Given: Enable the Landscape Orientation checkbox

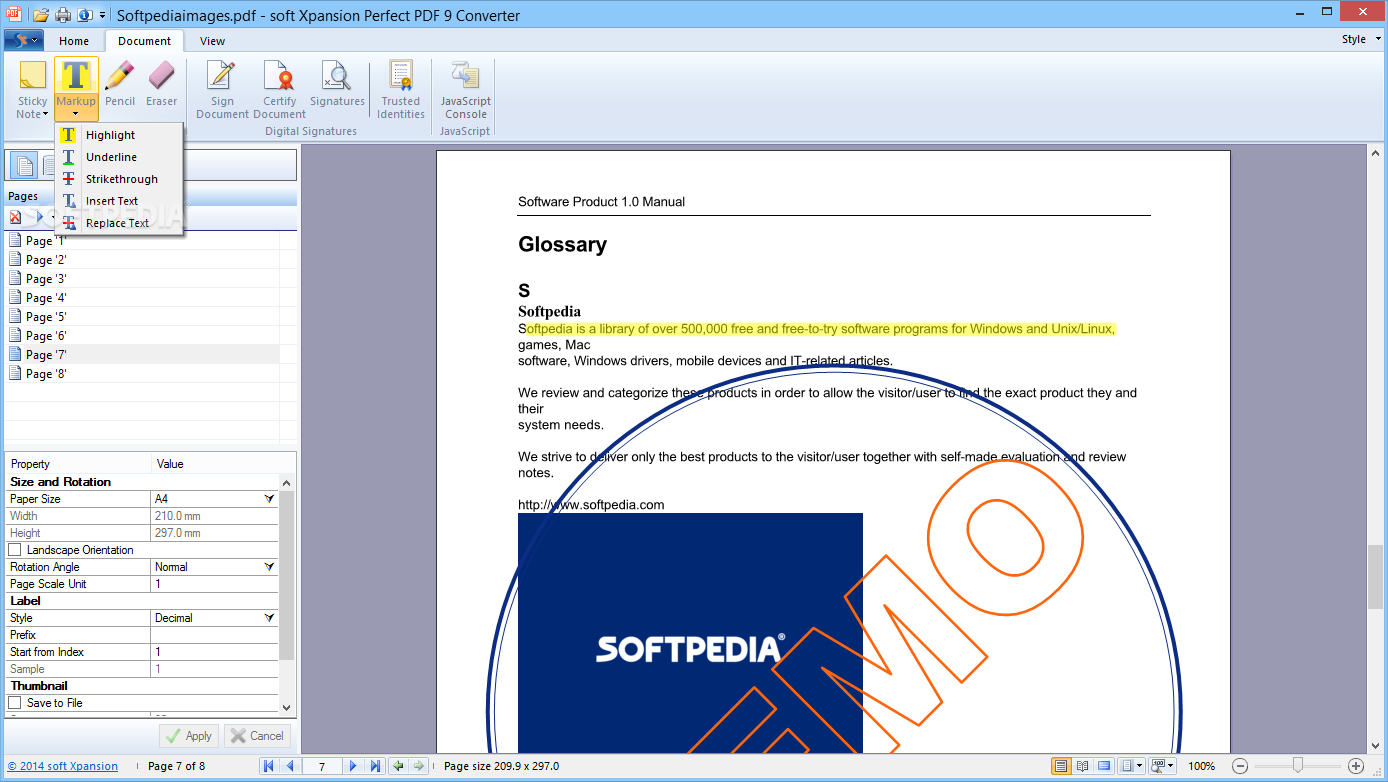Looking at the screenshot, I should pyautogui.click(x=15, y=550).
